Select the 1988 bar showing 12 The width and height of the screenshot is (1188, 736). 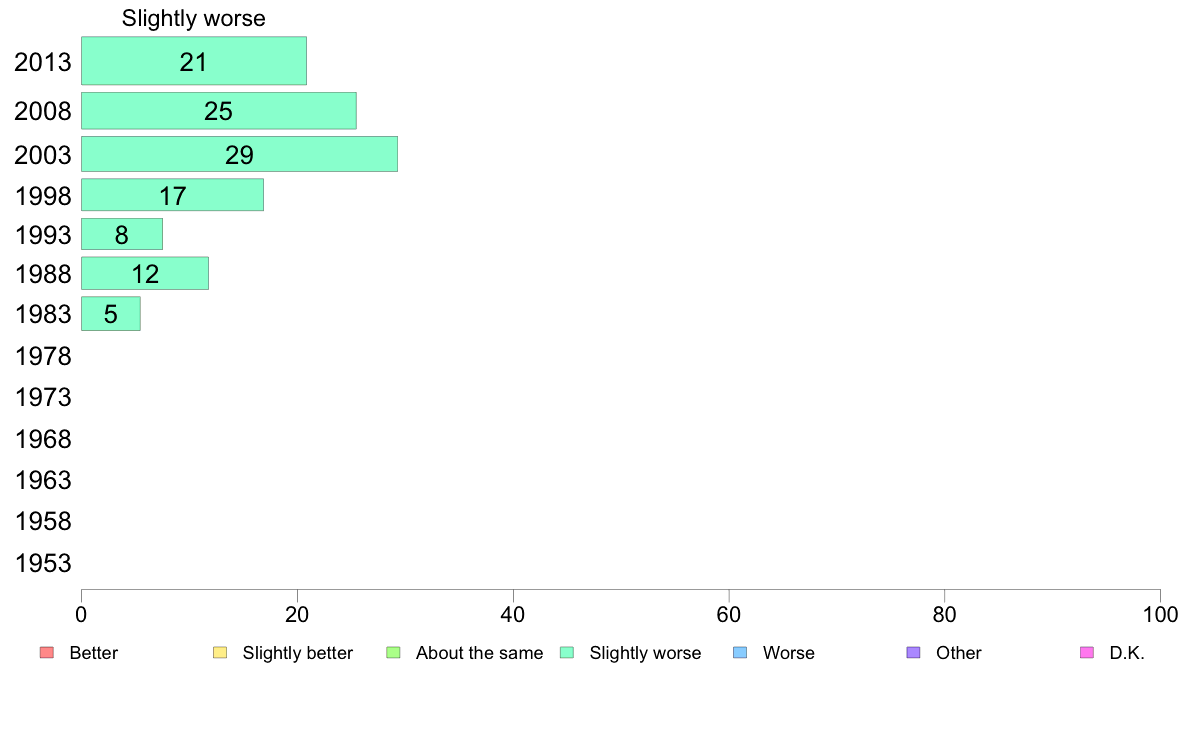click(x=145, y=273)
